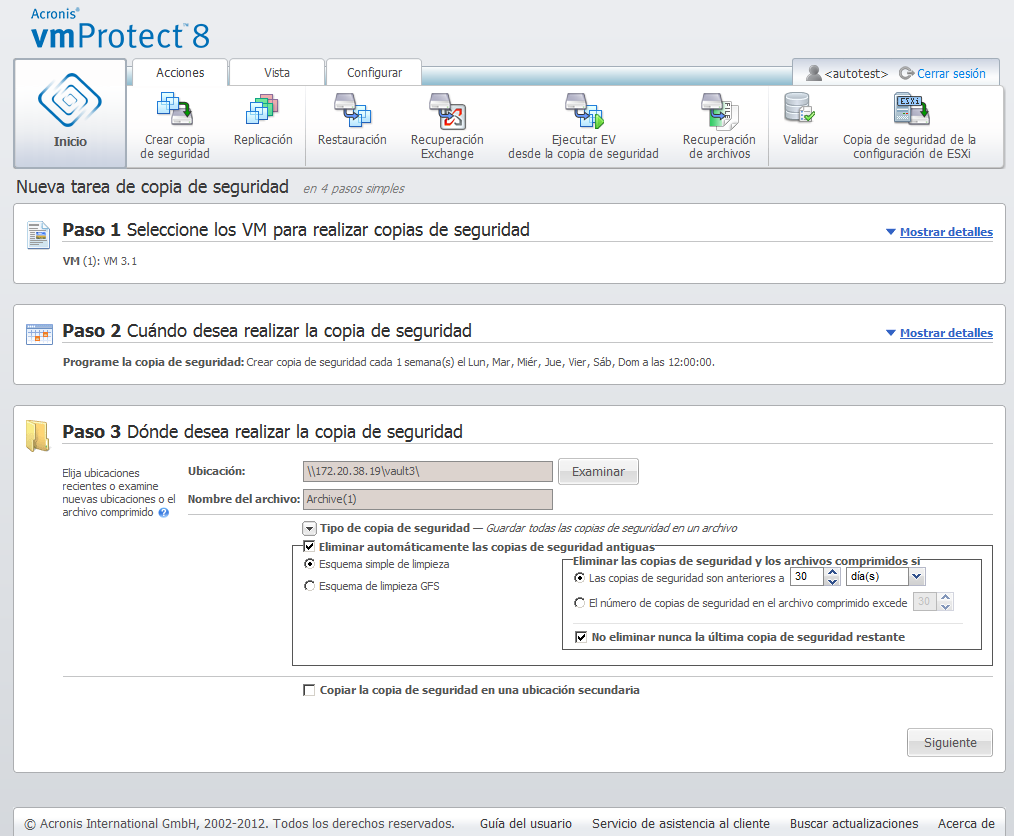This screenshot has width=1014, height=836.
Task: Expand Tipo de copia de seguridad section
Action: click(x=309, y=529)
